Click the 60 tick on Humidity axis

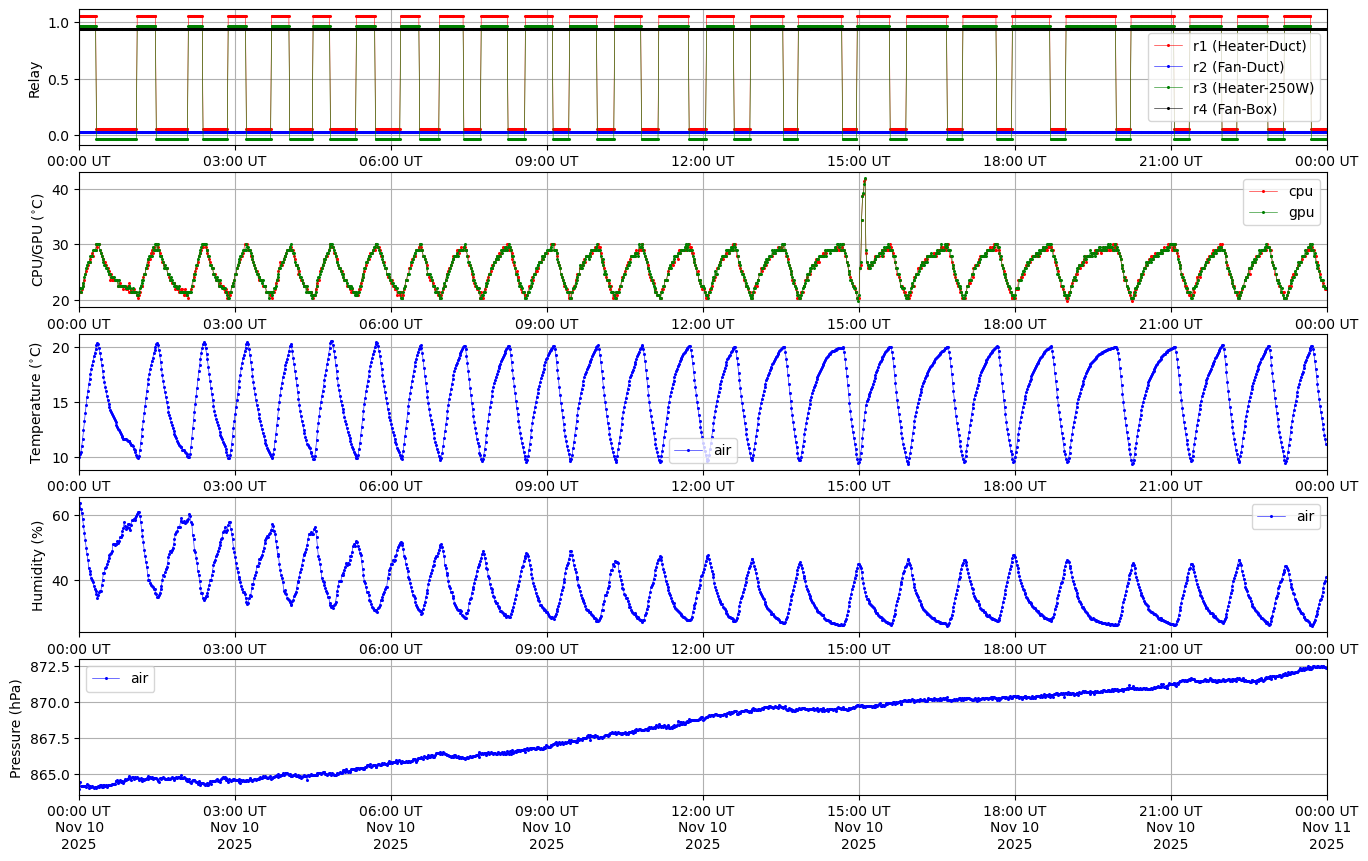(x=60, y=516)
